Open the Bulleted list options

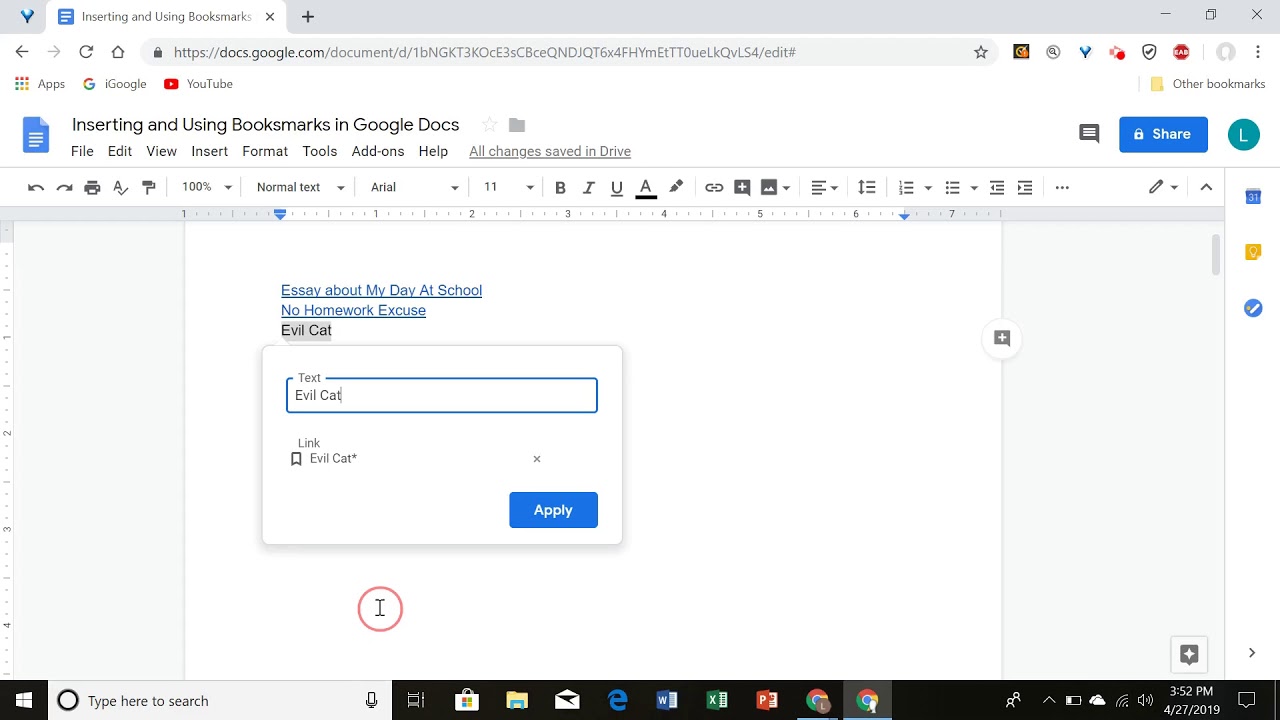[974, 187]
